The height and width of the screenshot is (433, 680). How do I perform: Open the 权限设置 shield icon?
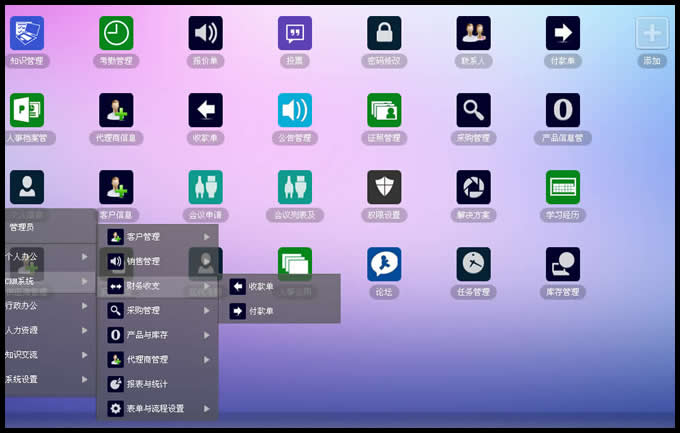[x=384, y=187]
